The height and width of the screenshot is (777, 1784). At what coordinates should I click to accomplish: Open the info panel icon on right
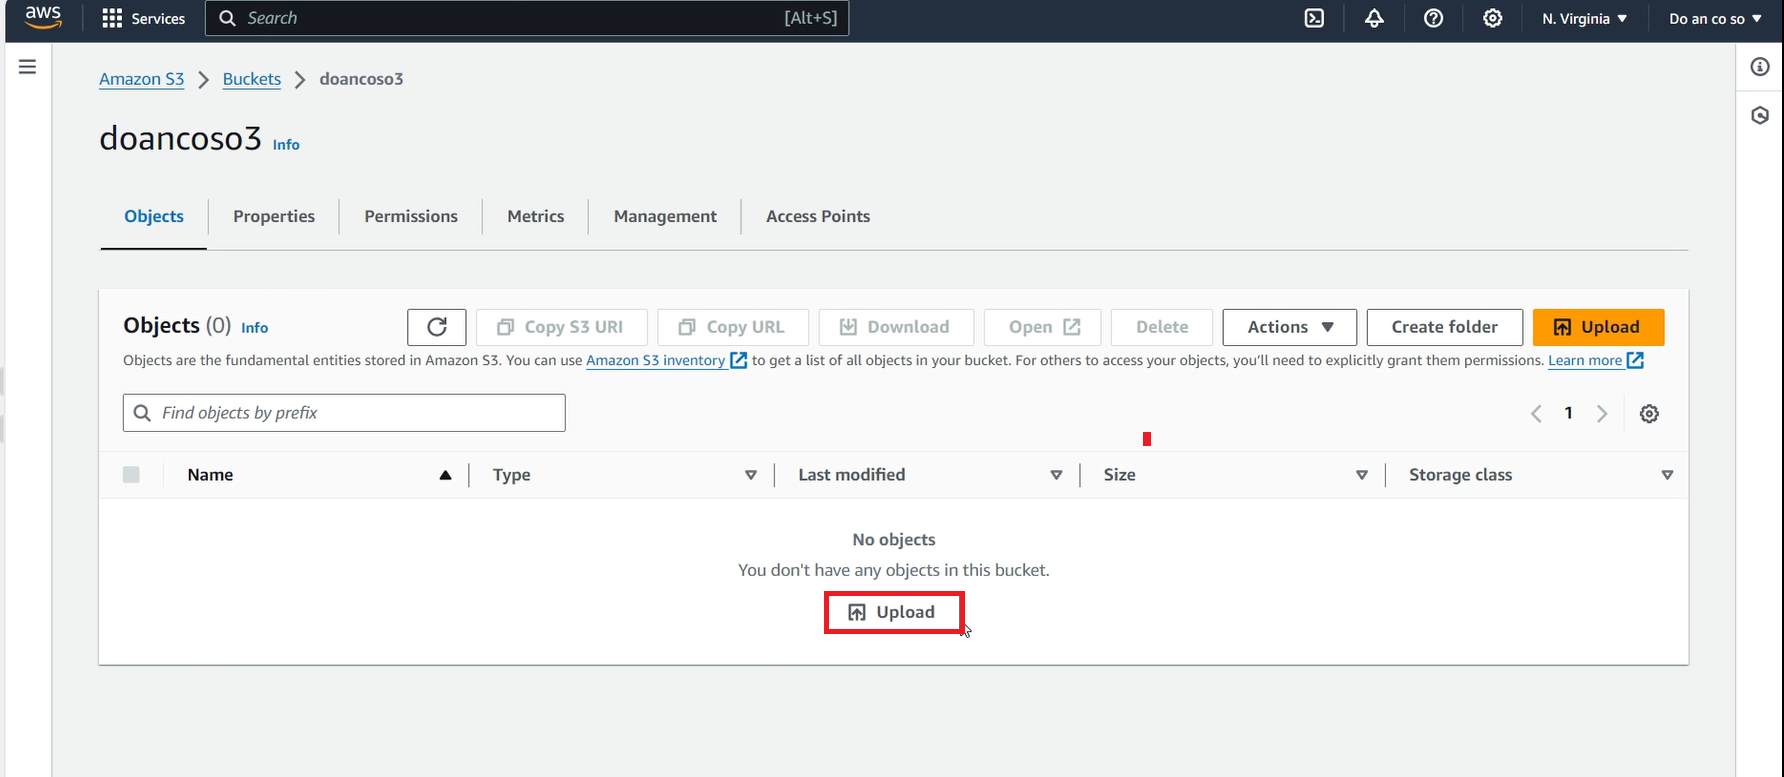pyautogui.click(x=1760, y=67)
